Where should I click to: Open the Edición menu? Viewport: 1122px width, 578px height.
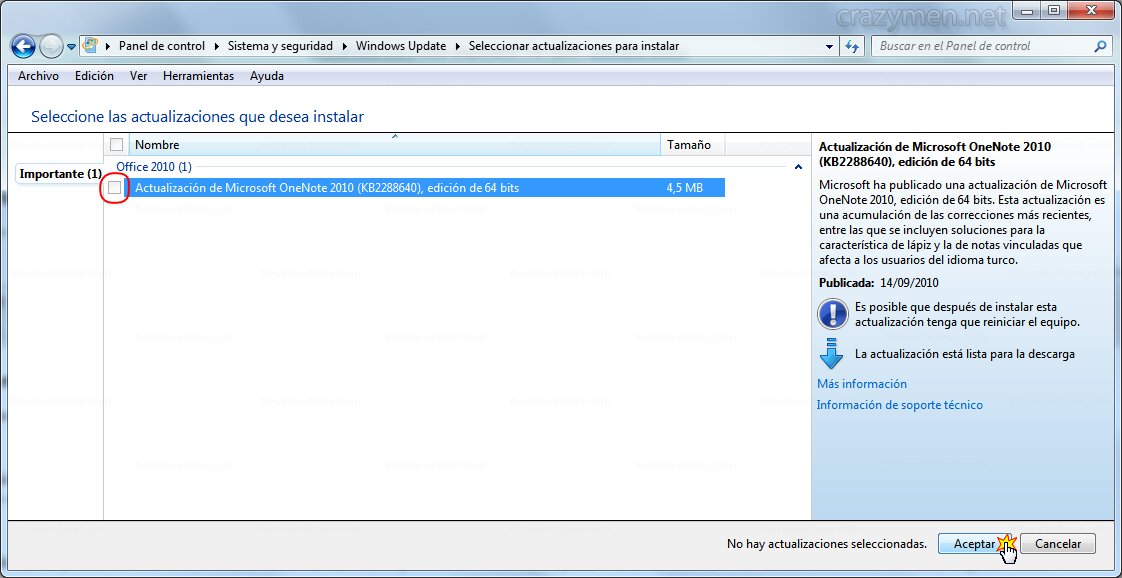pos(94,76)
